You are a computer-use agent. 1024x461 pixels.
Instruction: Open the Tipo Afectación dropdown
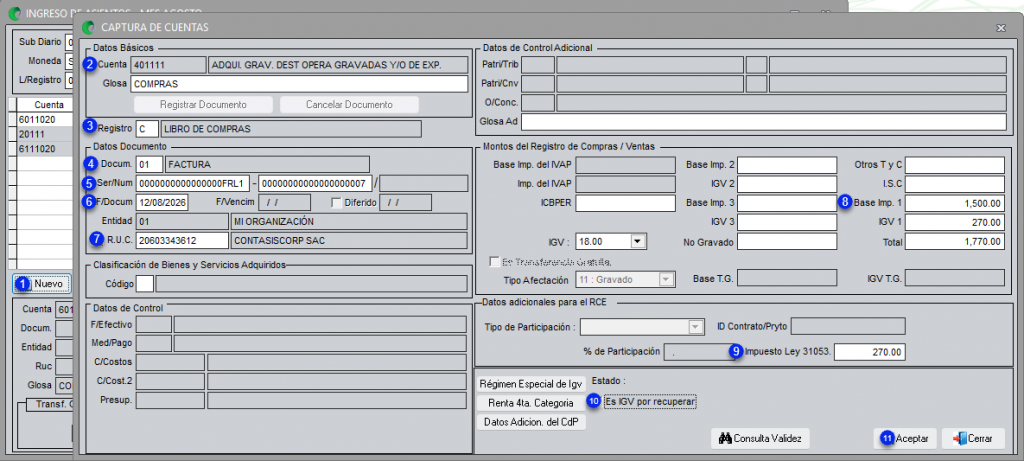666,279
